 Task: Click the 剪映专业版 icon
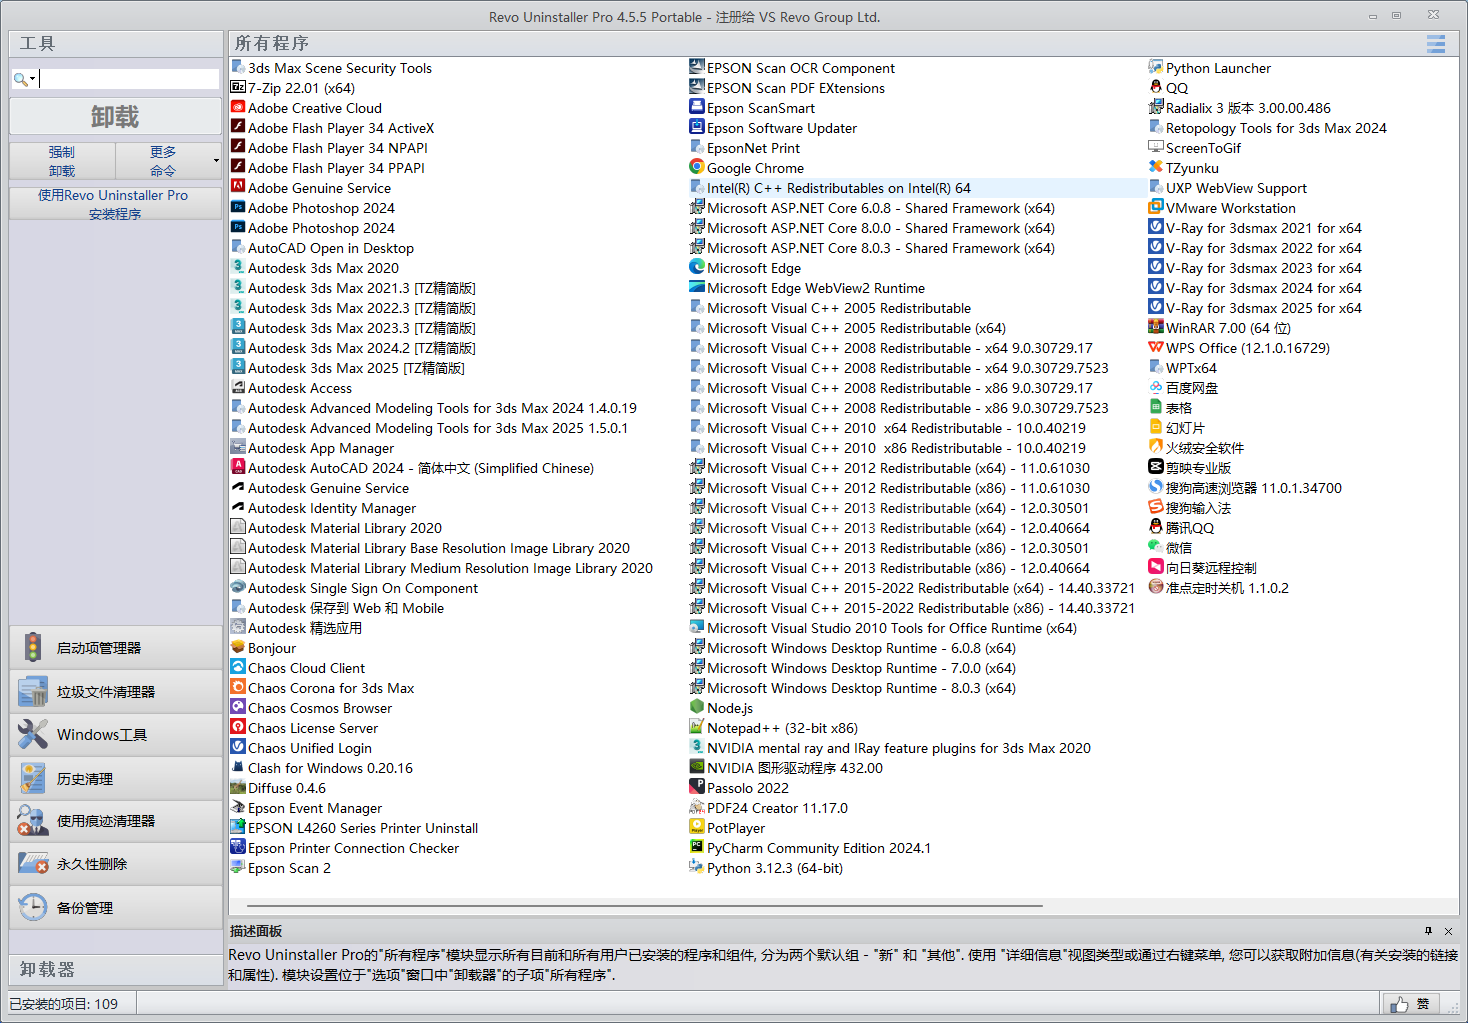tap(1156, 467)
